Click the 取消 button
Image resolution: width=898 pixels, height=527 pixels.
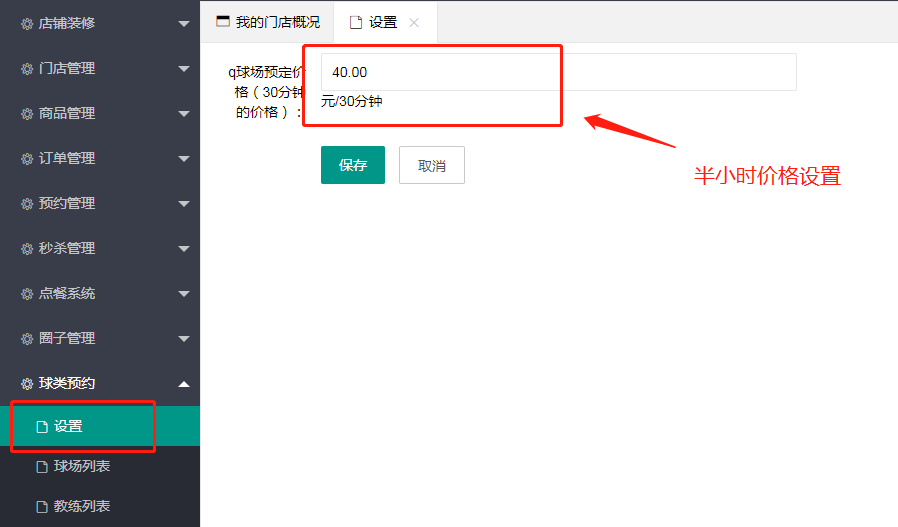point(432,166)
